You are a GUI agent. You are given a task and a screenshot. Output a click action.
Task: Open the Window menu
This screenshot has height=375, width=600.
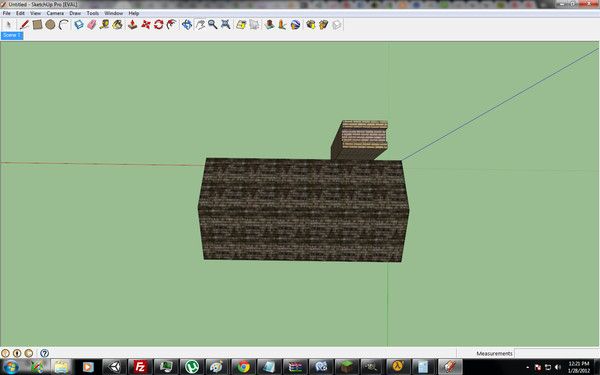coord(114,13)
